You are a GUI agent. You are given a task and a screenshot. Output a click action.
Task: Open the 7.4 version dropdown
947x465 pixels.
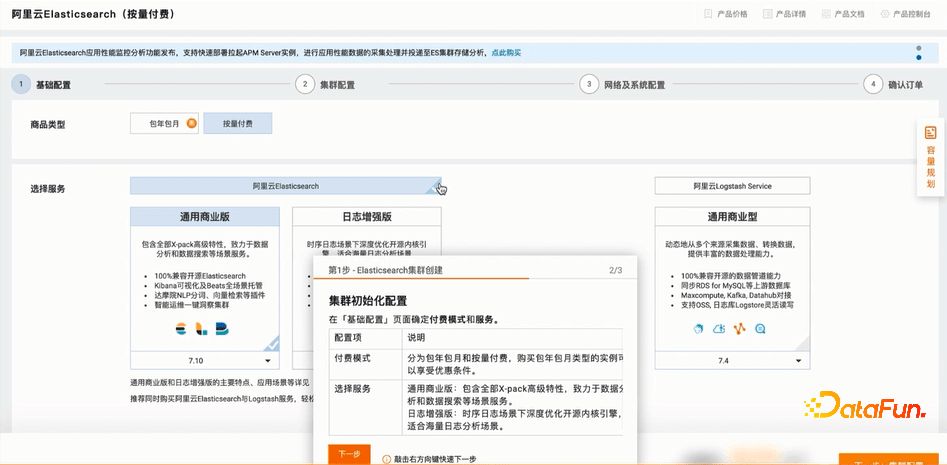(x=733, y=361)
